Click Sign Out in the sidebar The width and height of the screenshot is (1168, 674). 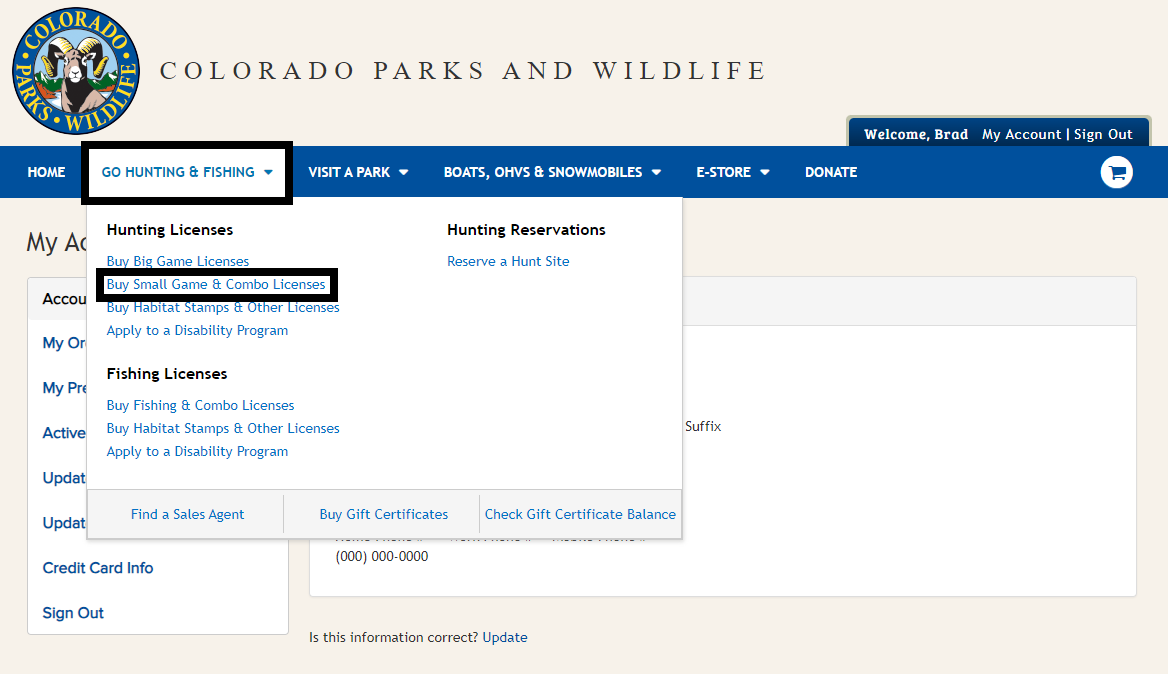coord(73,613)
